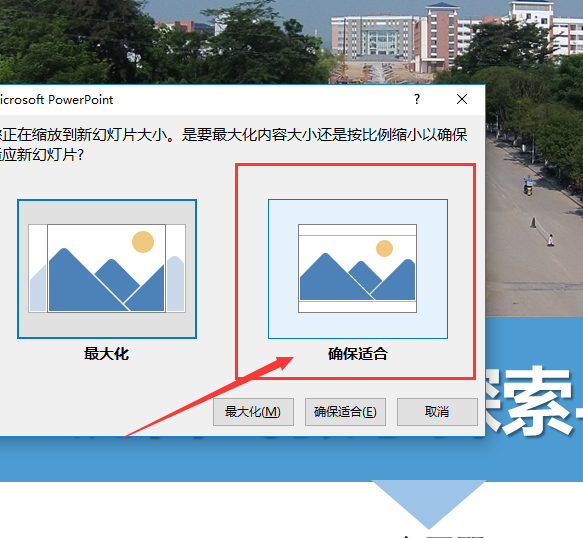
Task: Click the yellow sun in 确保适合 preview
Action: [x=384, y=248]
